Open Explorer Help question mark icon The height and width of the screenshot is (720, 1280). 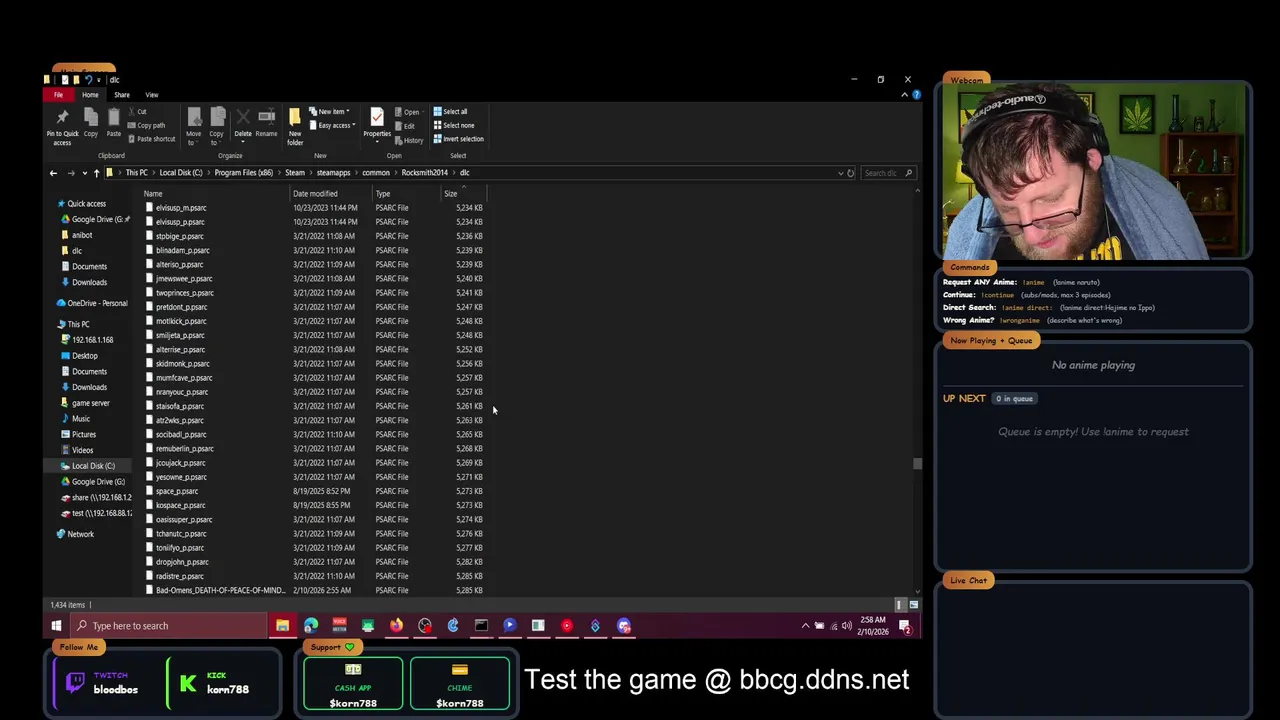[x=916, y=95]
